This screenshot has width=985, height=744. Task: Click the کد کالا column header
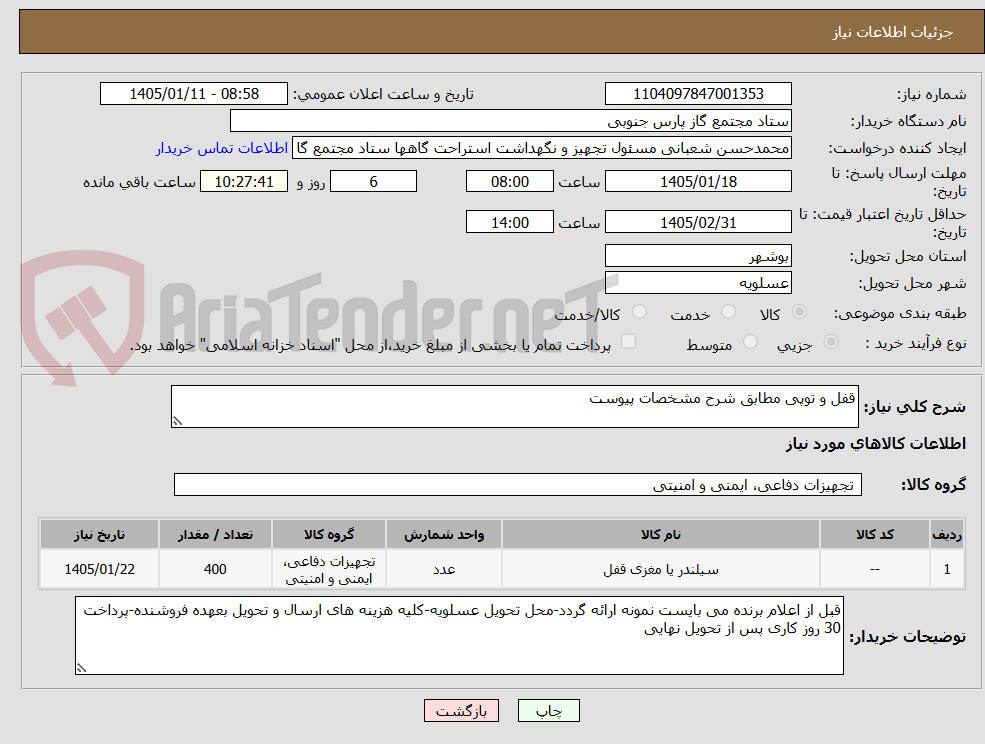tap(874, 534)
